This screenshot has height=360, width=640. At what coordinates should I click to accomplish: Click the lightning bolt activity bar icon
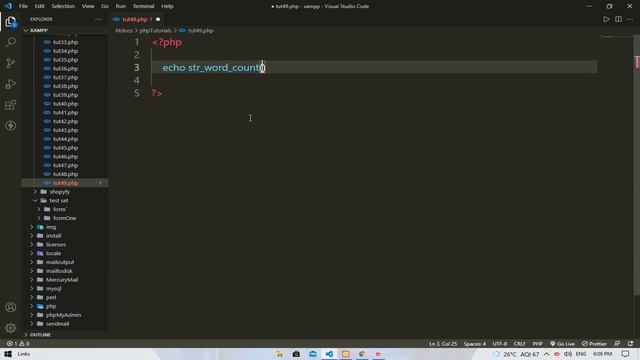point(11,126)
